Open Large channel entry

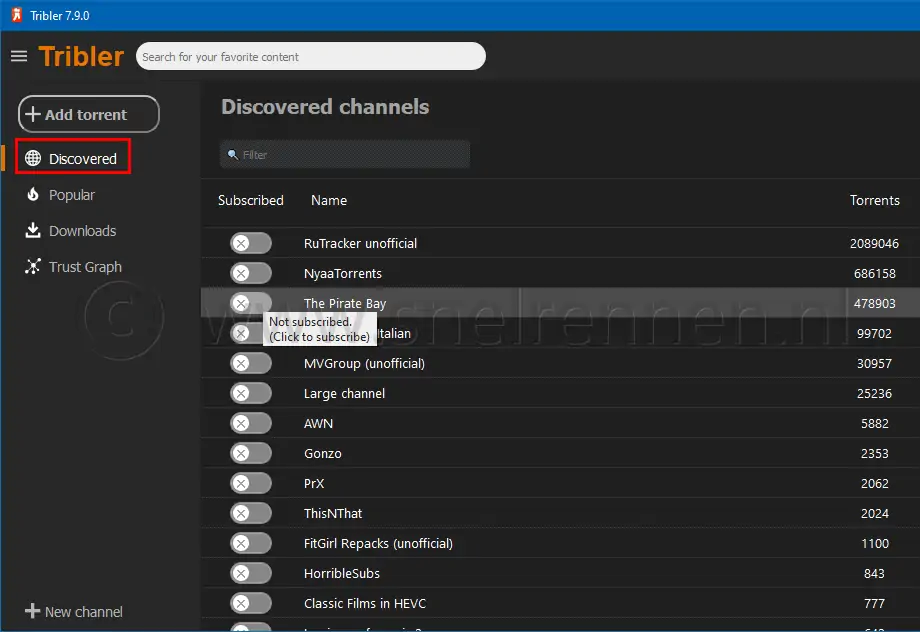pyautogui.click(x=344, y=394)
